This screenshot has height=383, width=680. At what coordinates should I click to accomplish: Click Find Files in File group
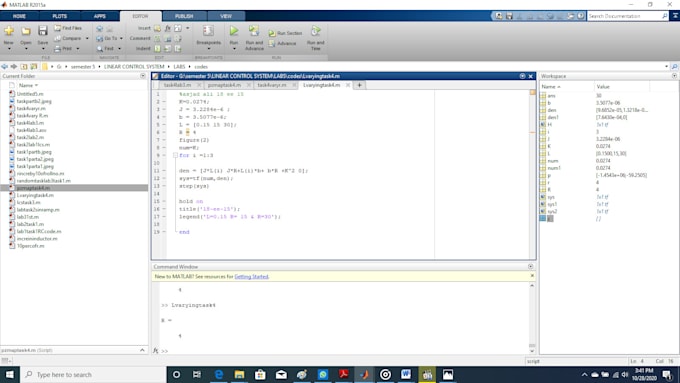point(68,28)
